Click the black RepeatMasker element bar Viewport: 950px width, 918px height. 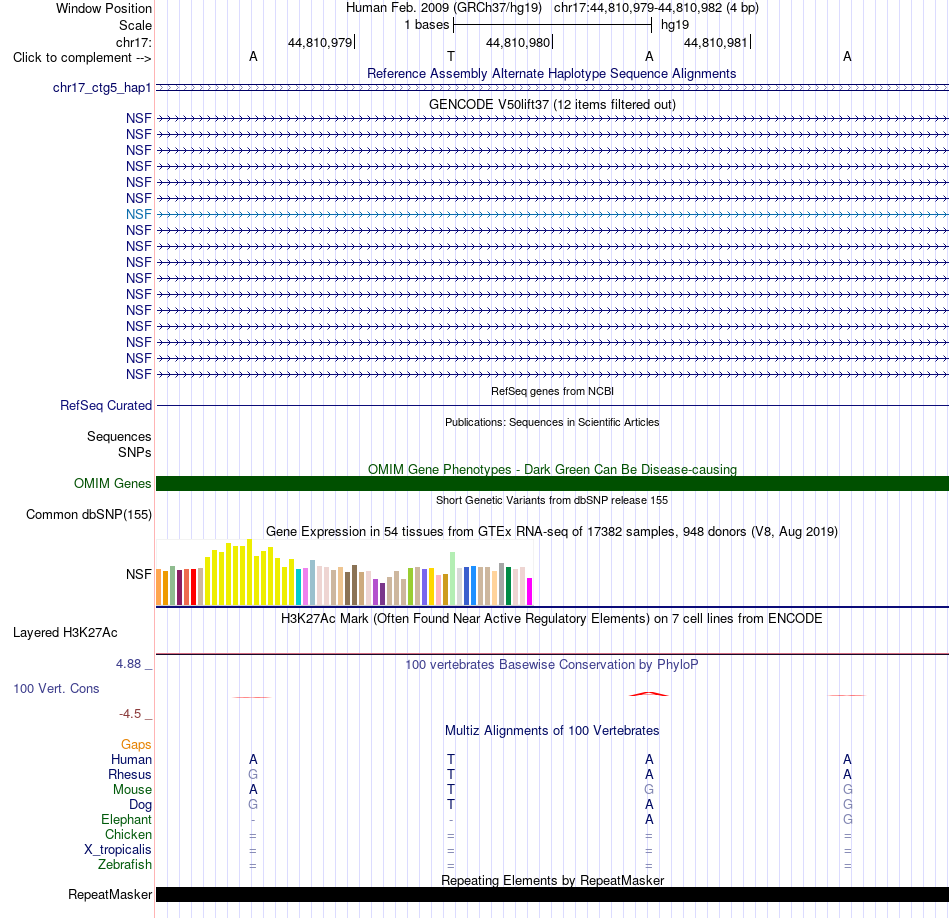552,894
